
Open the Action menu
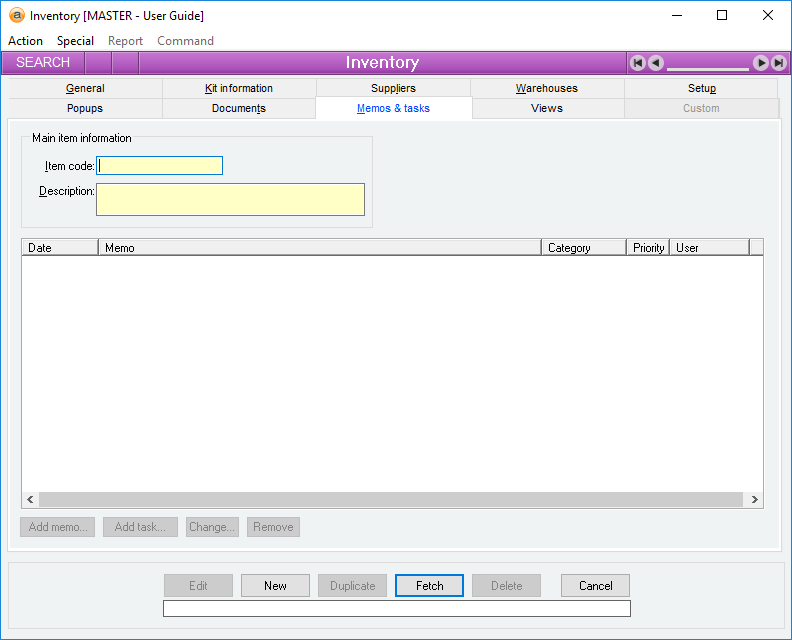pos(25,41)
